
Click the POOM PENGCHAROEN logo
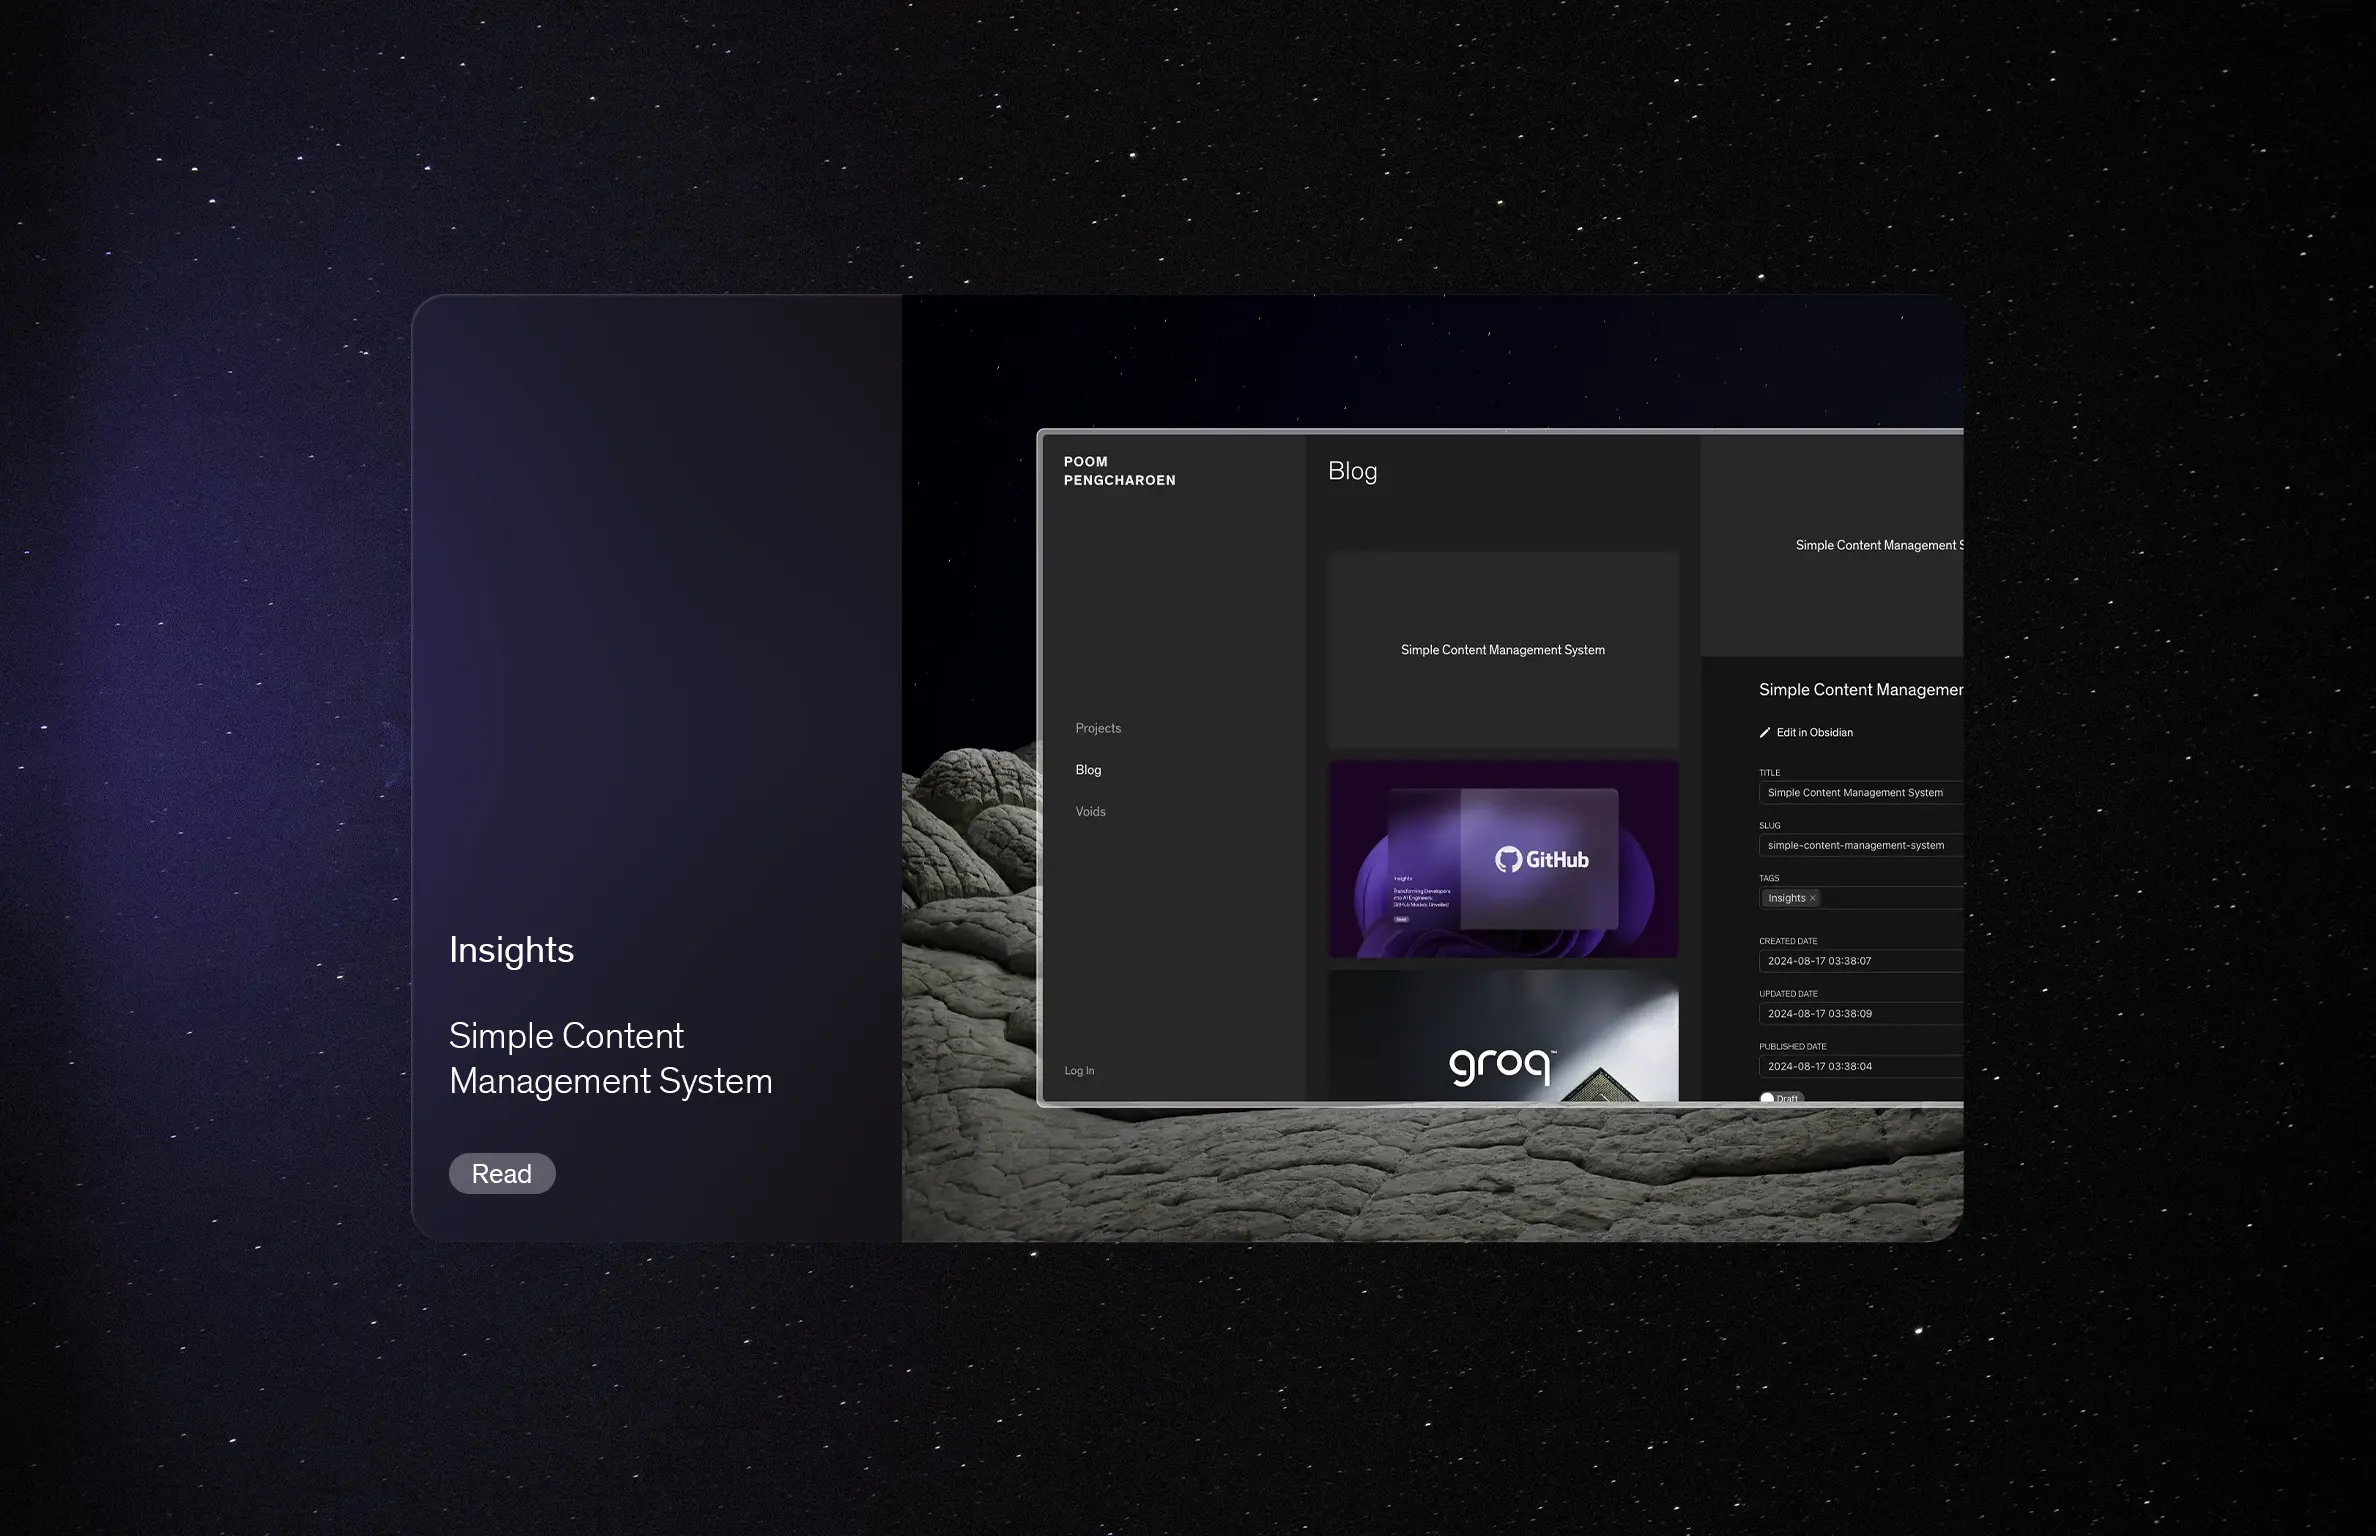point(1119,471)
